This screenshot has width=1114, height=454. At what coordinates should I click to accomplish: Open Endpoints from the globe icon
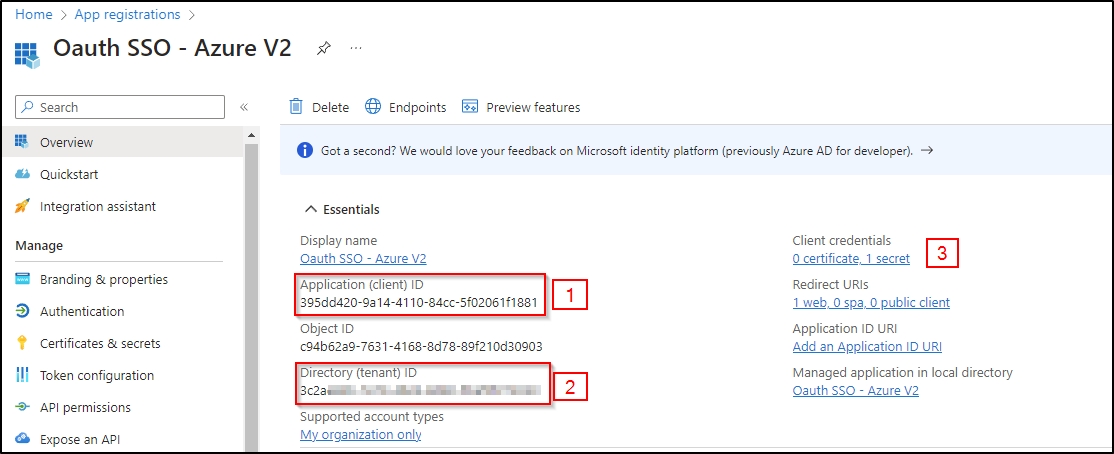(x=373, y=107)
